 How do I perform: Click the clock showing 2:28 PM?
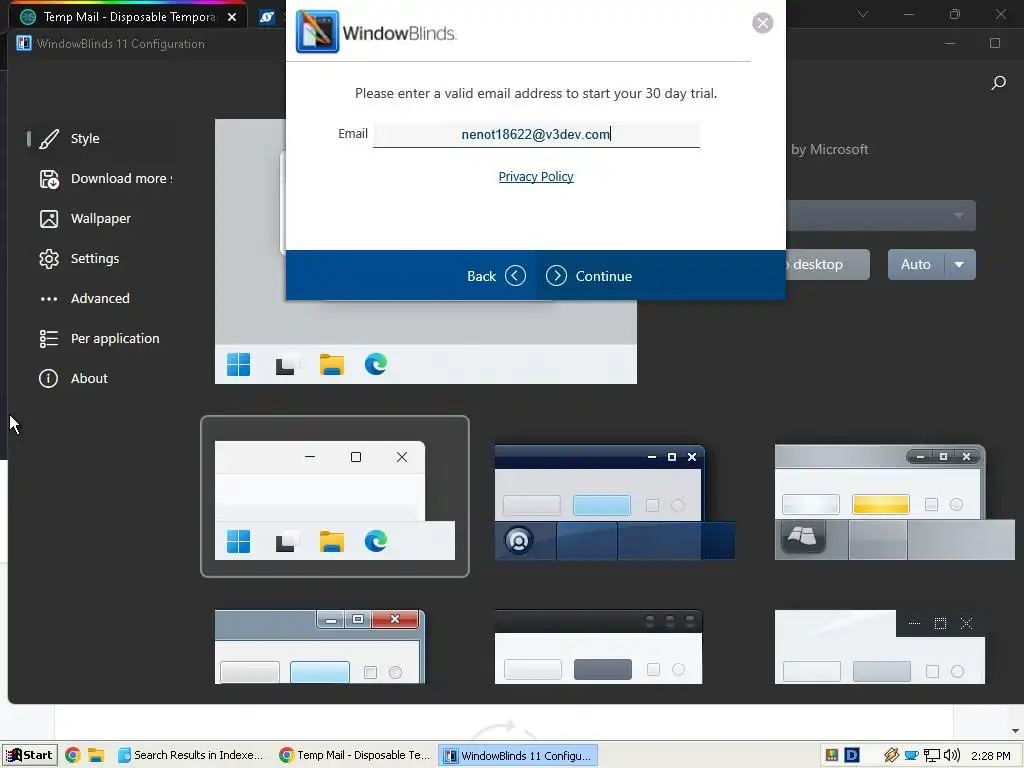point(991,756)
